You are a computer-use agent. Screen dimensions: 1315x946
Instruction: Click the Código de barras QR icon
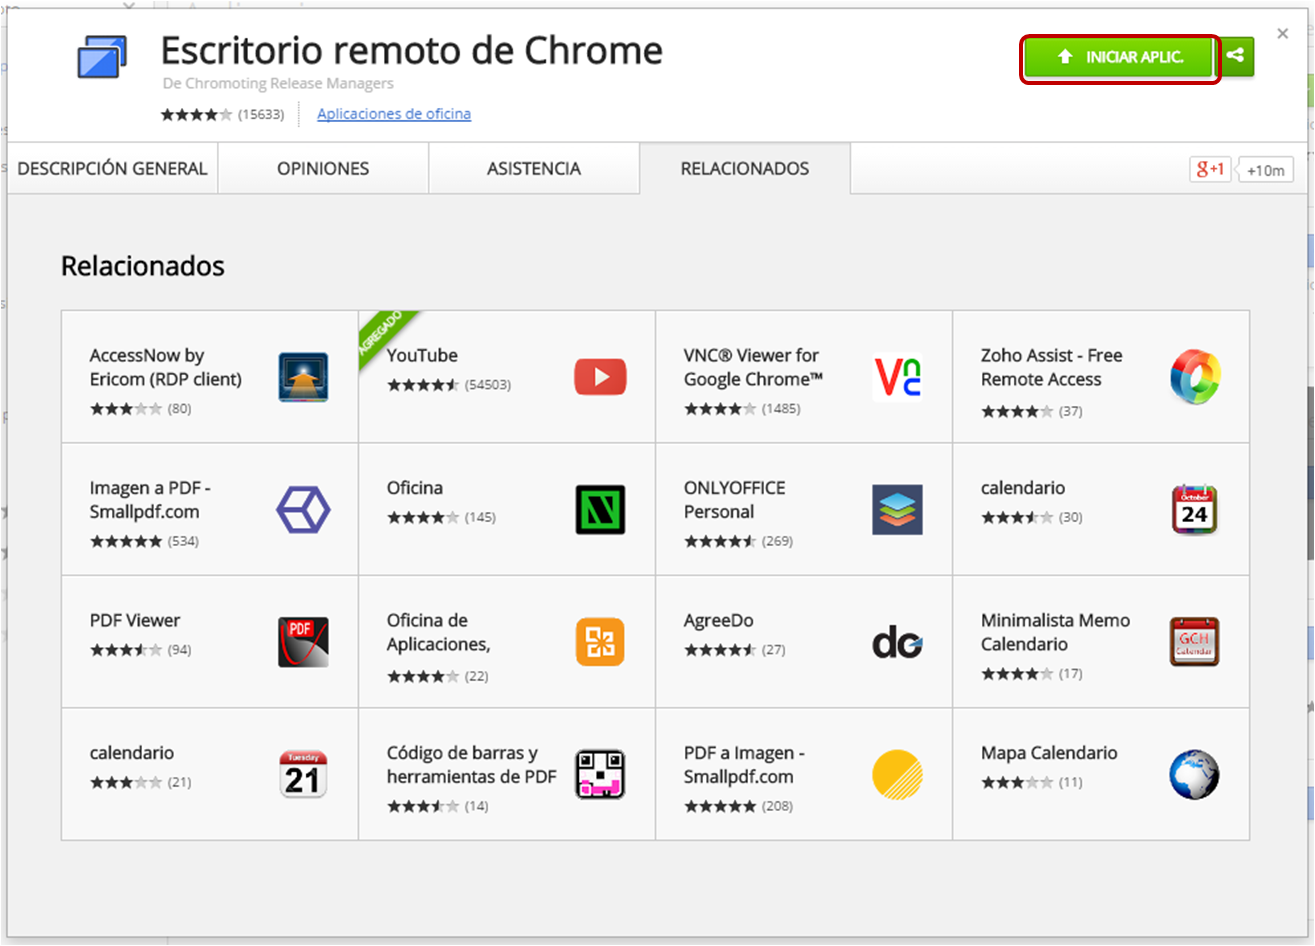(600, 775)
